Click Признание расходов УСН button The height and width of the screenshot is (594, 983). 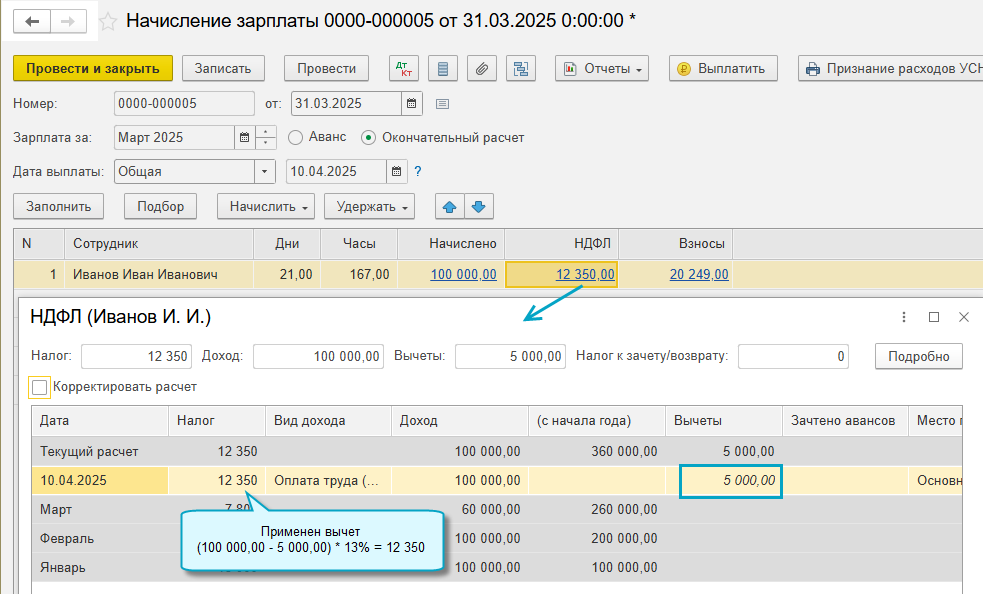click(890, 68)
